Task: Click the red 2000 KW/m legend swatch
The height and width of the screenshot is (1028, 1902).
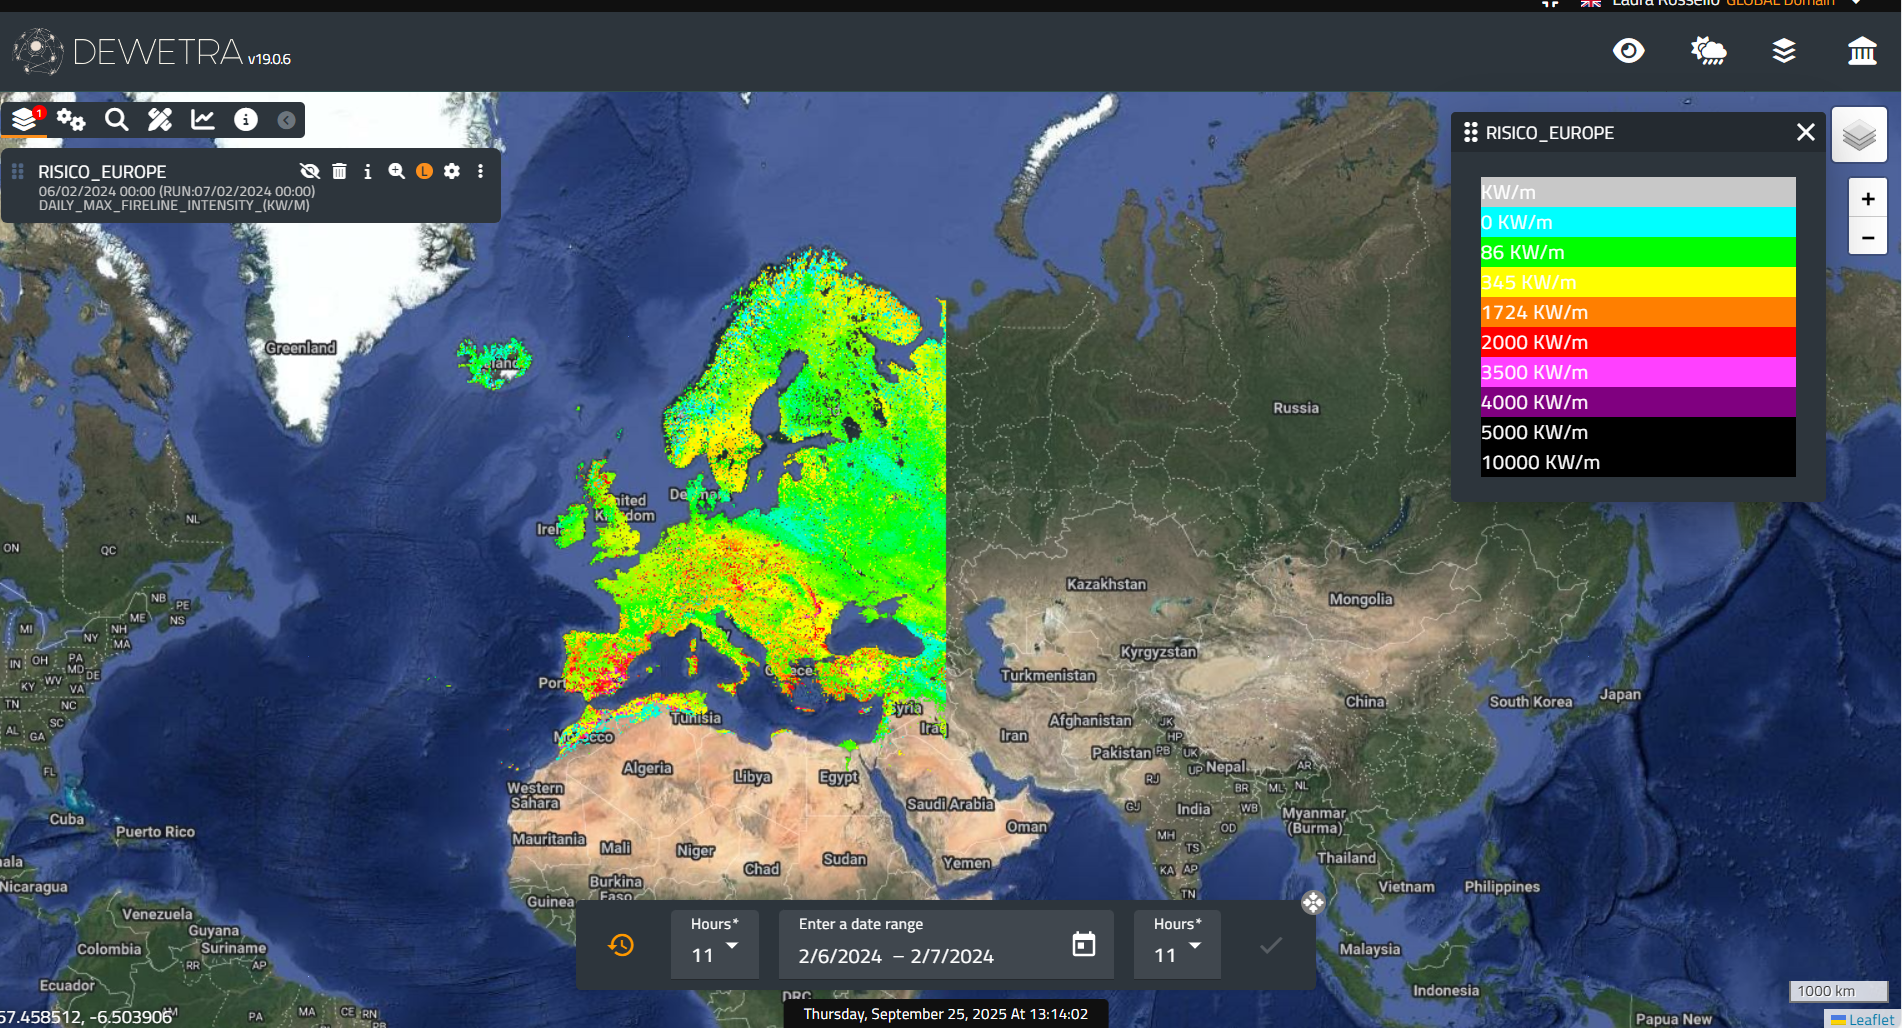Action: click(x=1637, y=342)
